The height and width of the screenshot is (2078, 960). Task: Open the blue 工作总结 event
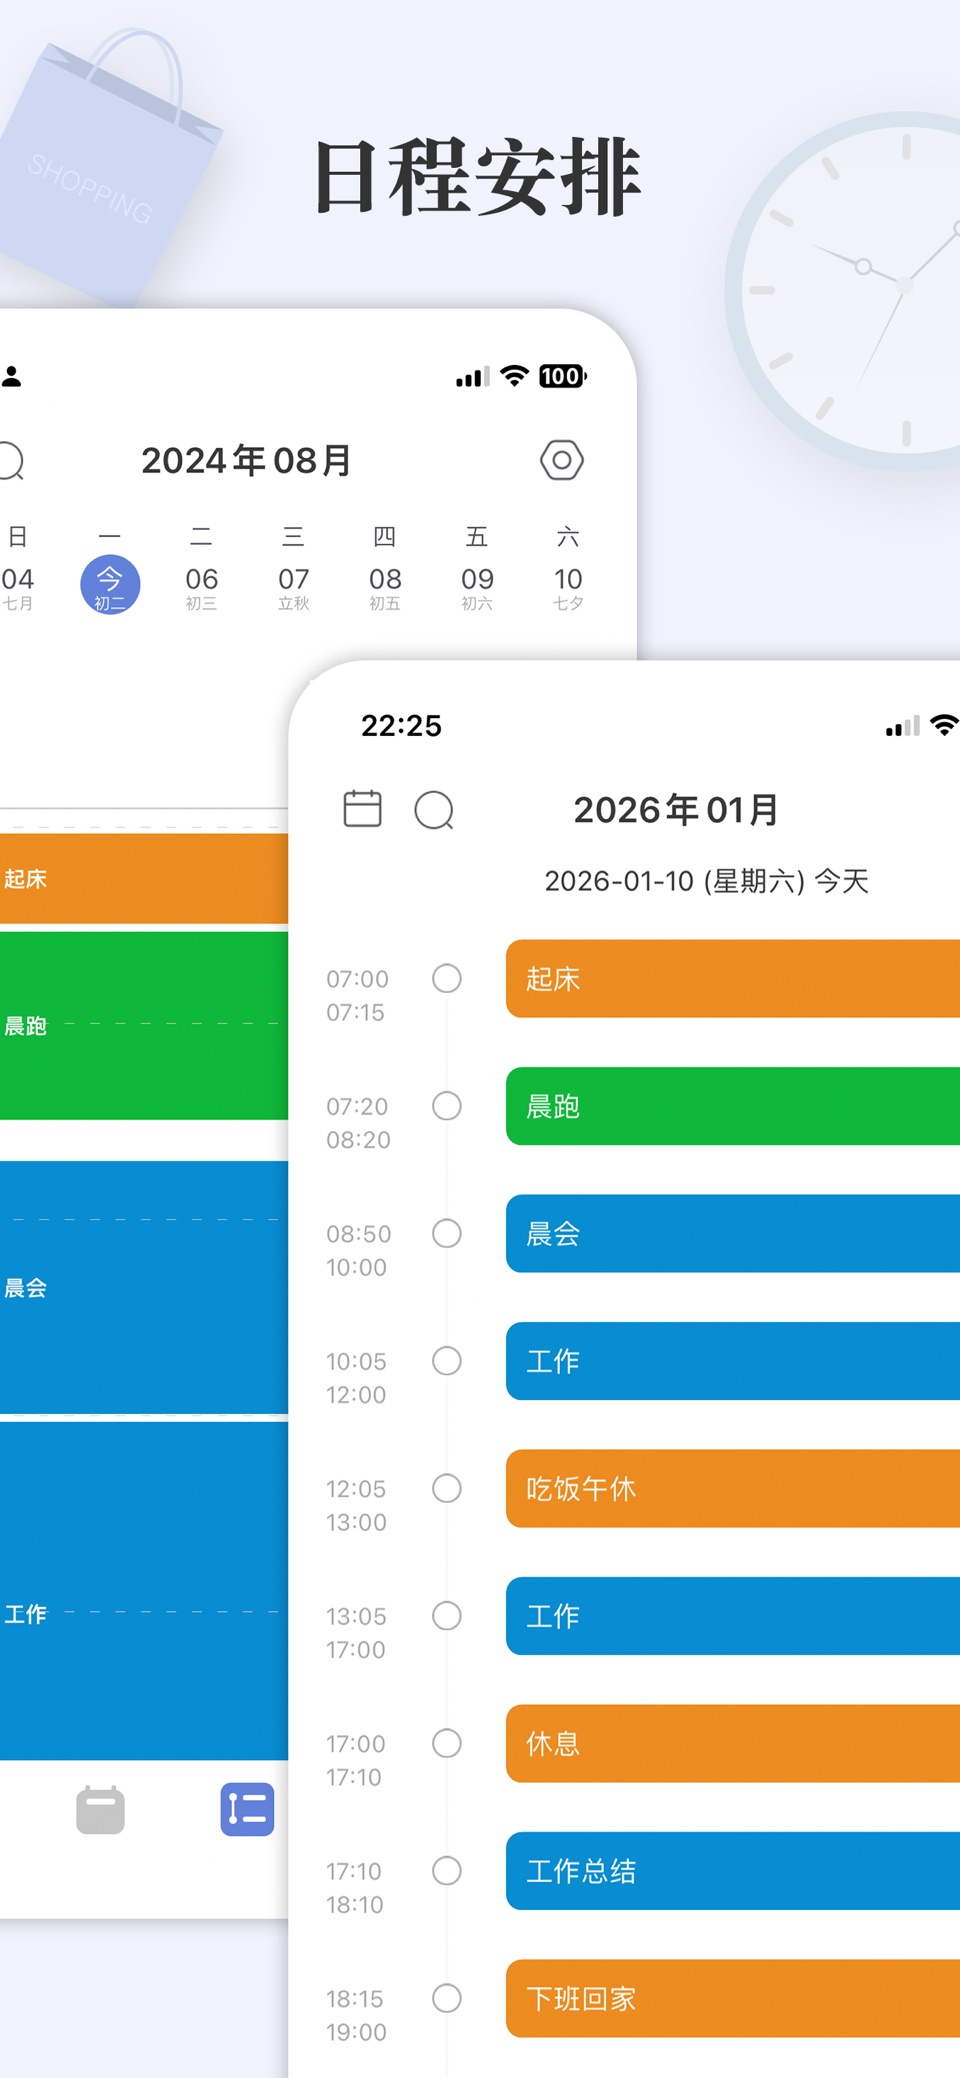pyautogui.click(x=733, y=1871)
